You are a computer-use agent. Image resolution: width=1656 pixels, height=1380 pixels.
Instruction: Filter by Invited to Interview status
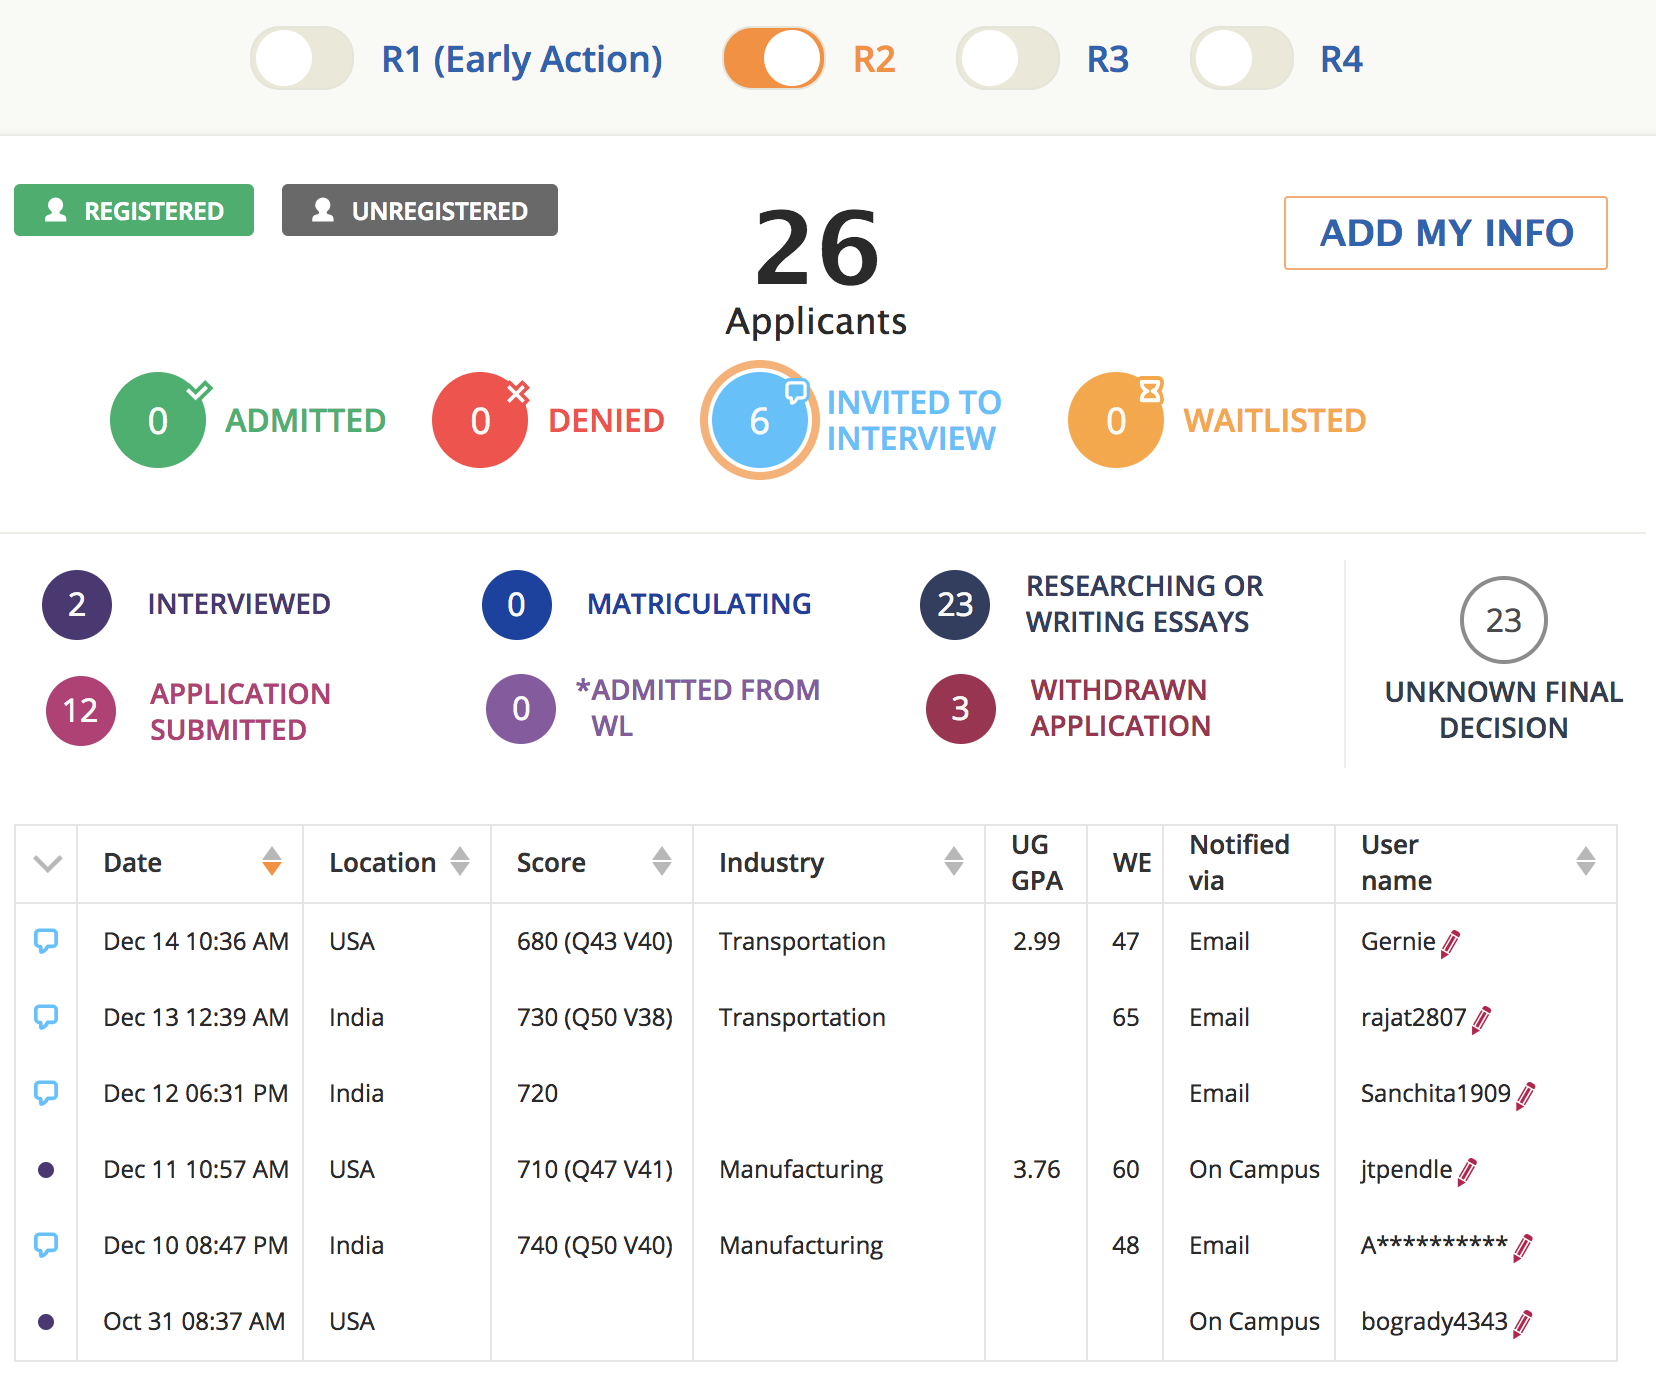[x=759, y=420]
